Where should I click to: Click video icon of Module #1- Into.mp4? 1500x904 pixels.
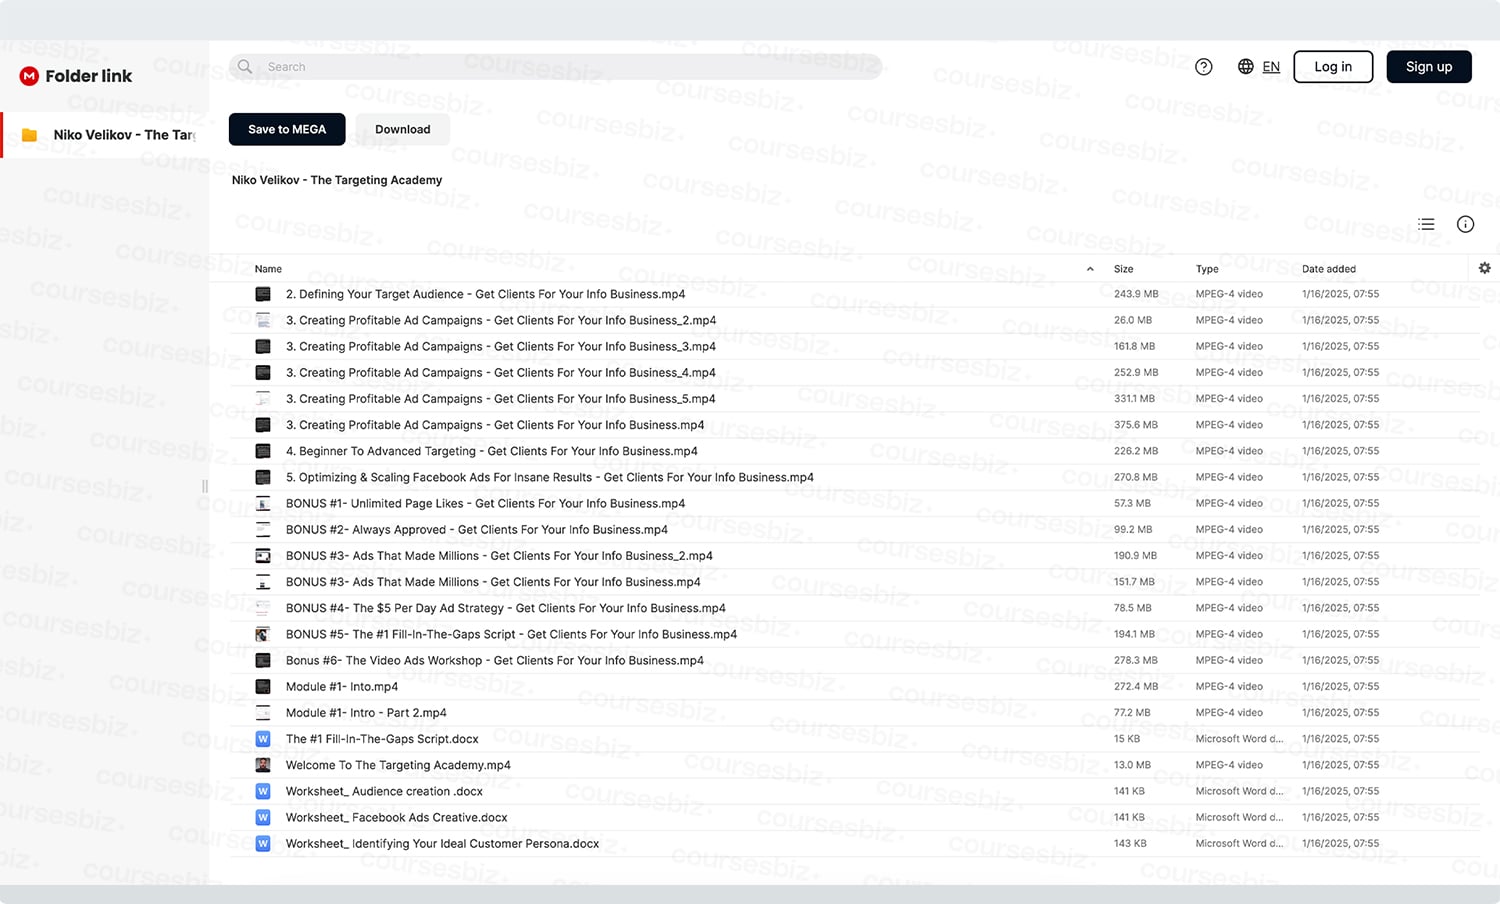263,686
